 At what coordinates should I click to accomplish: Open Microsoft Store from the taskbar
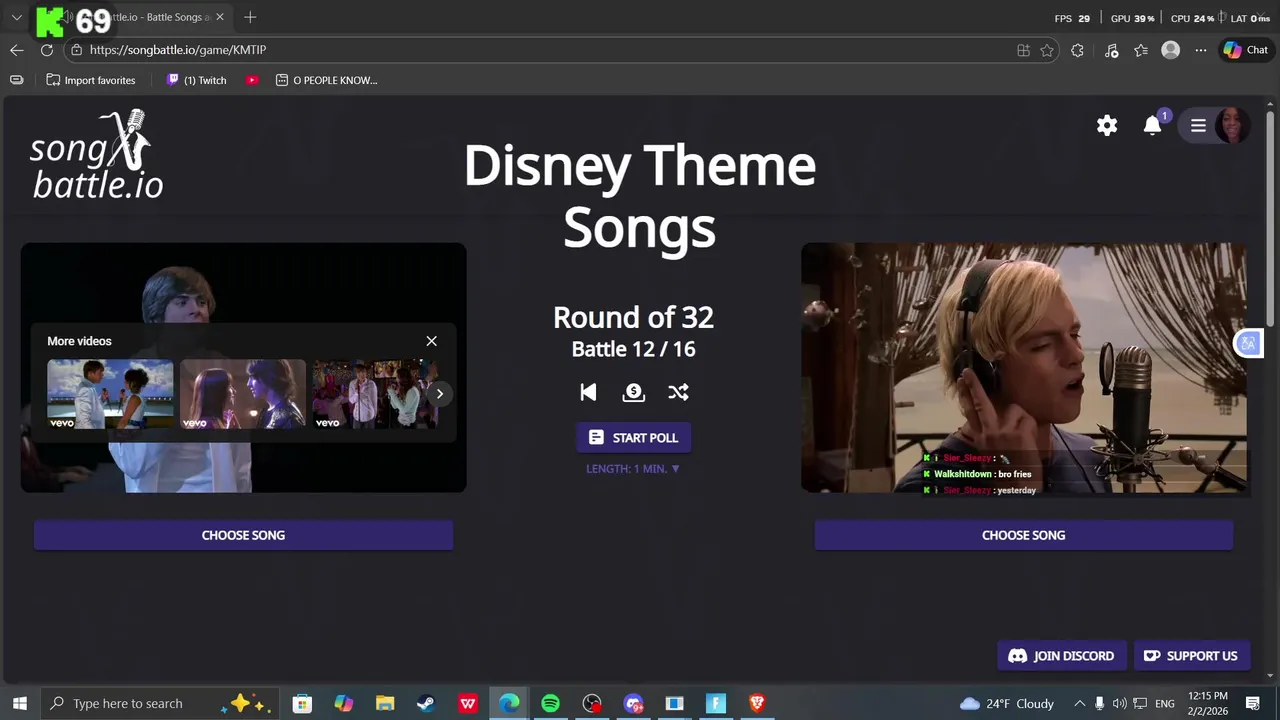pos(302,703)
